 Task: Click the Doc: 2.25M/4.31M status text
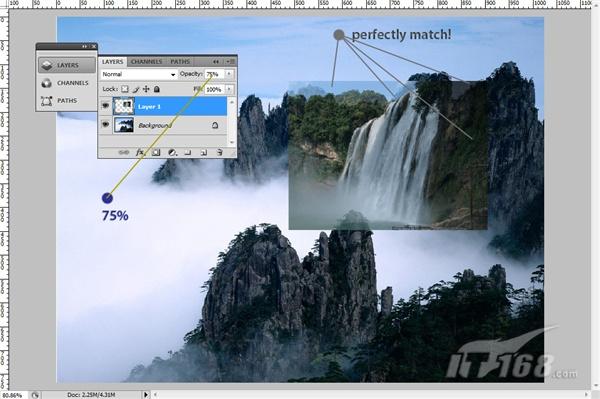click(91, 394)
